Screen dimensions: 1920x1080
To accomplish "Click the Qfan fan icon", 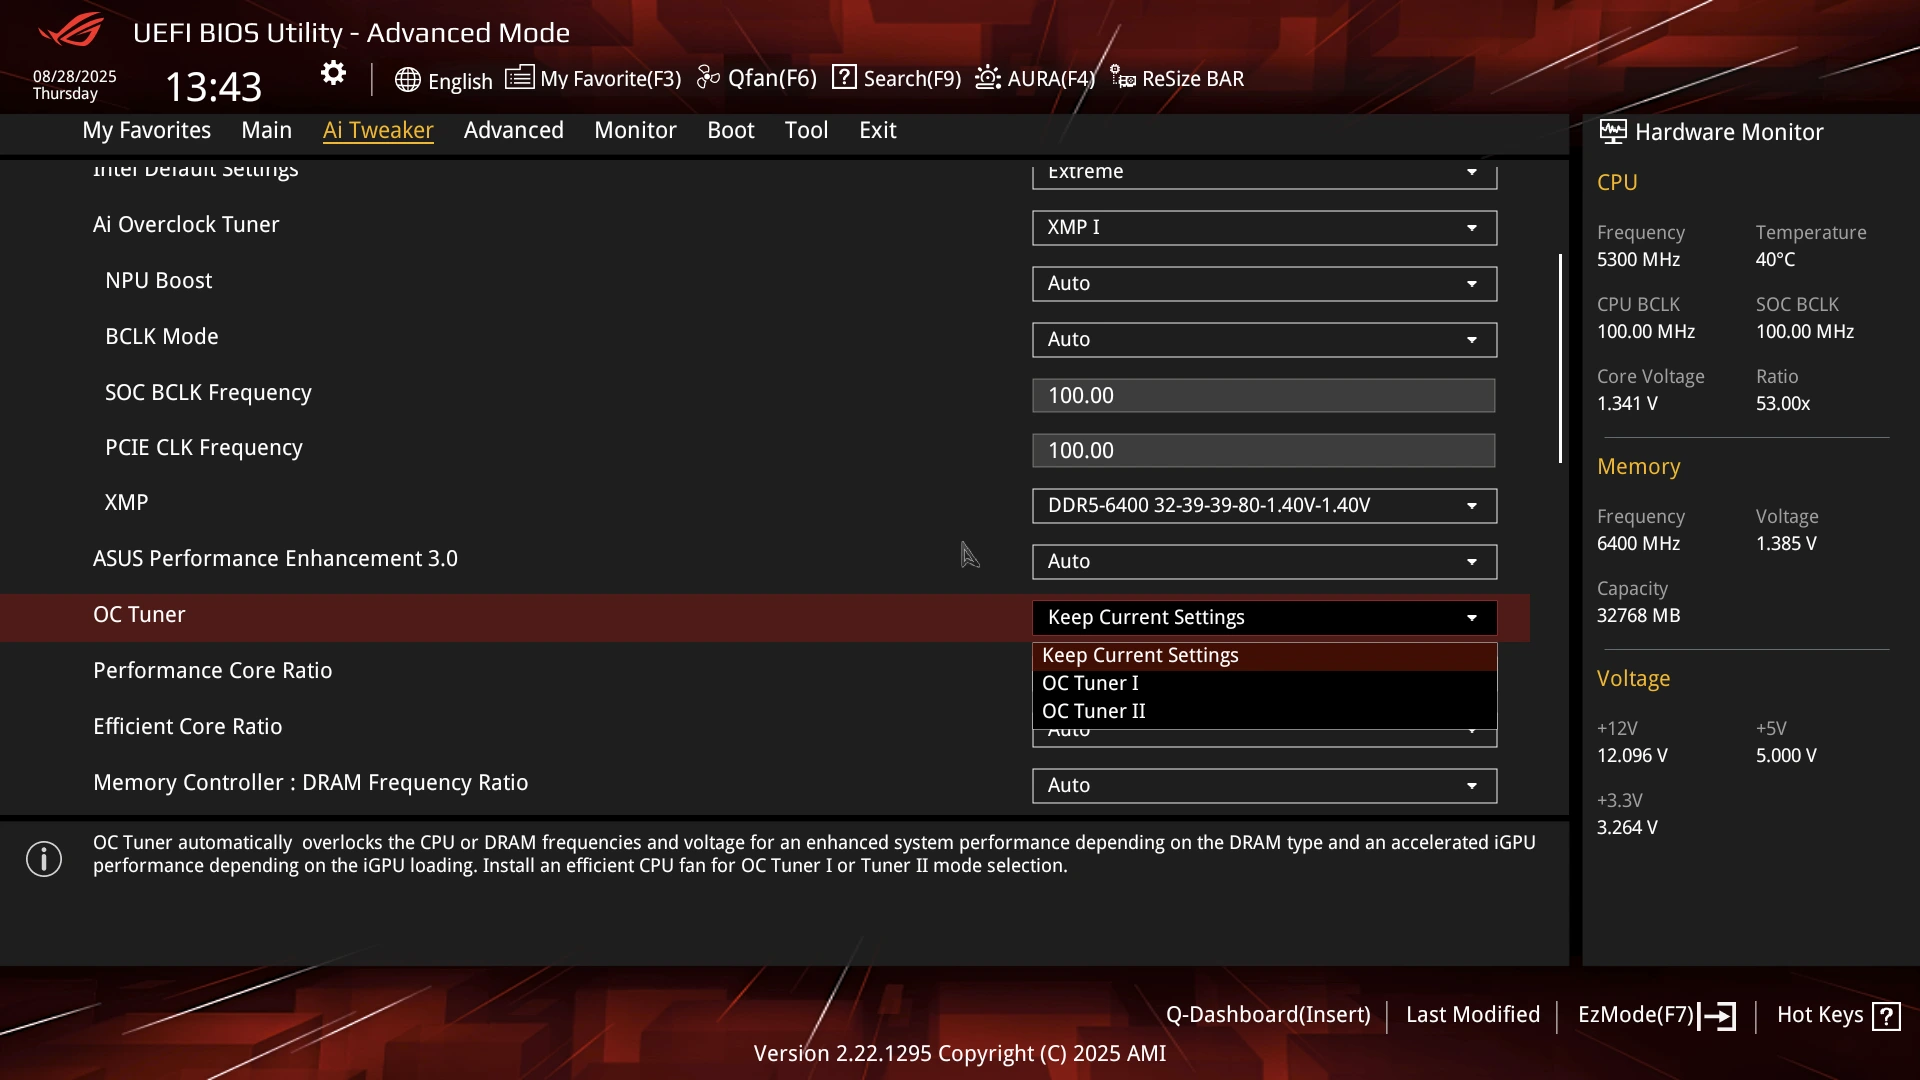I will 708,77.
